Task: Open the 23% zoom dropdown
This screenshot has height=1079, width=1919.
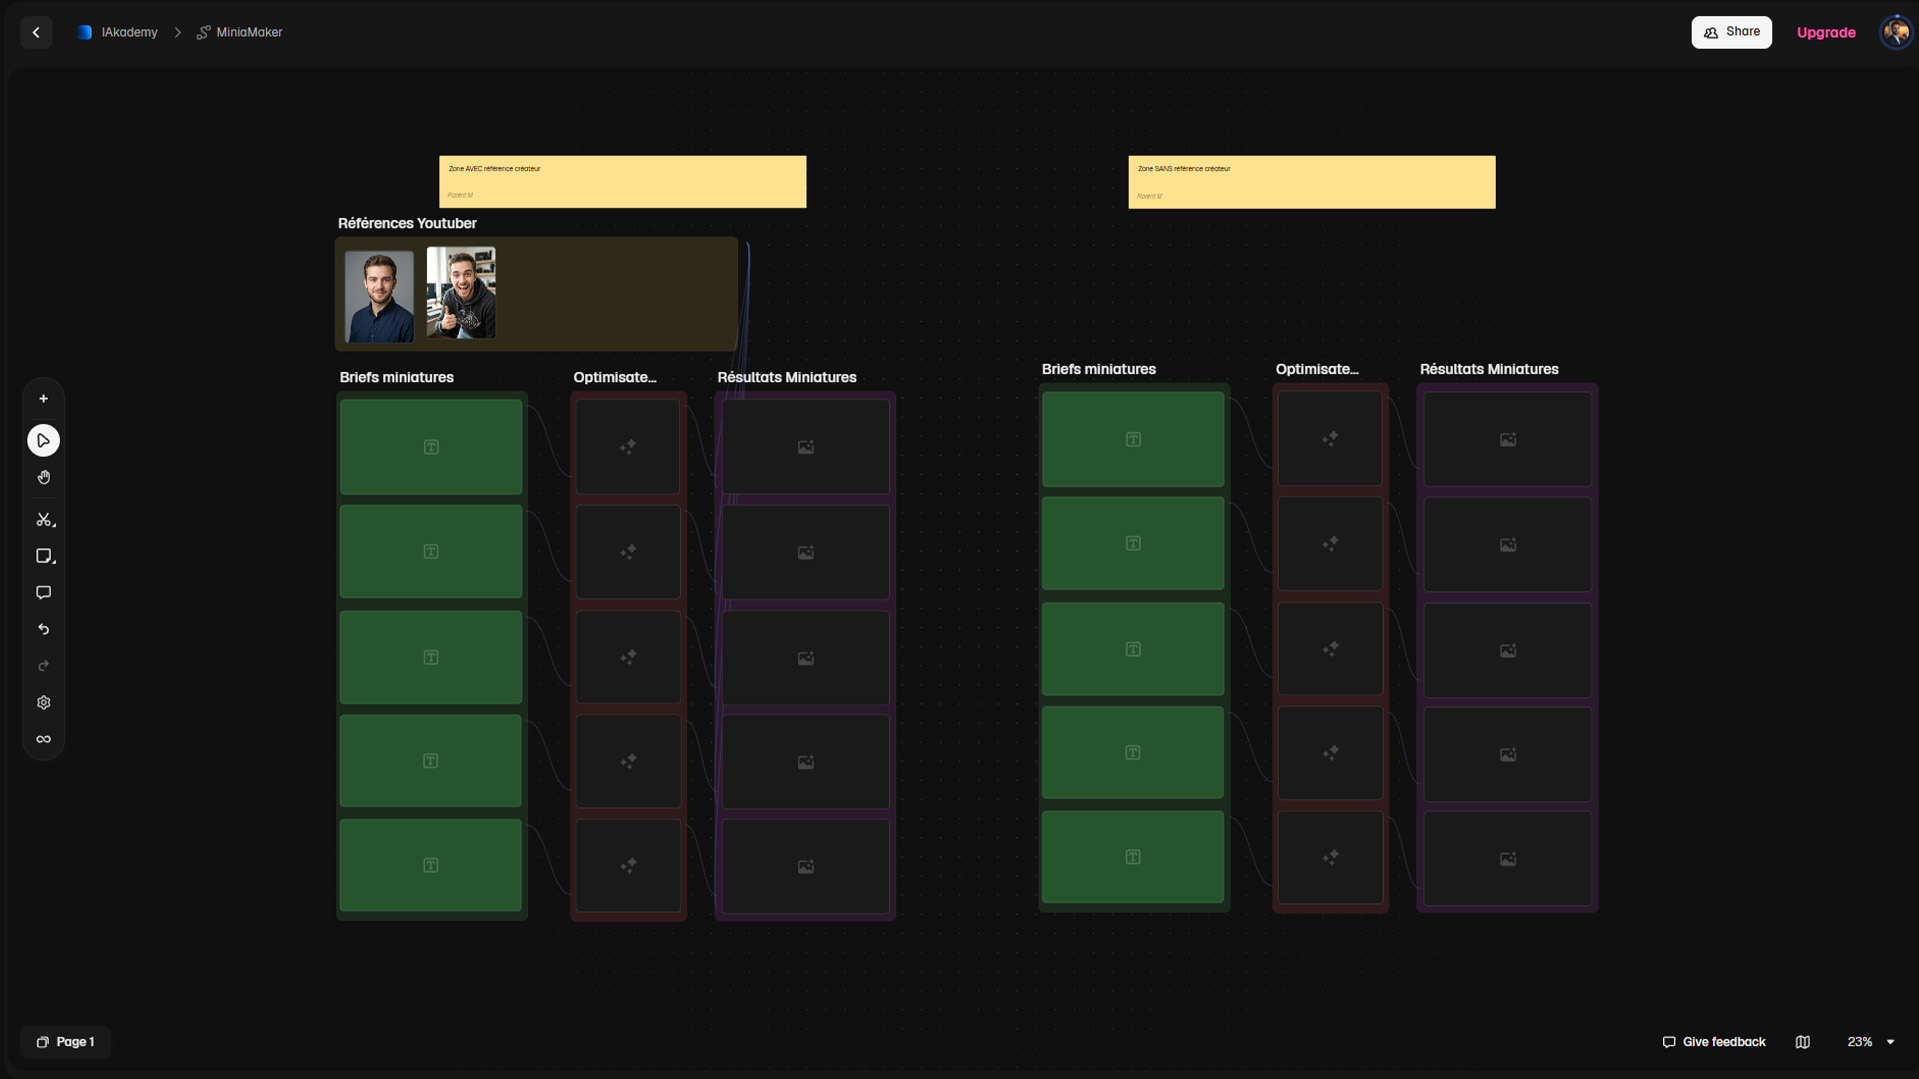Action: pyautogui.click(x=1870, y=1042)
